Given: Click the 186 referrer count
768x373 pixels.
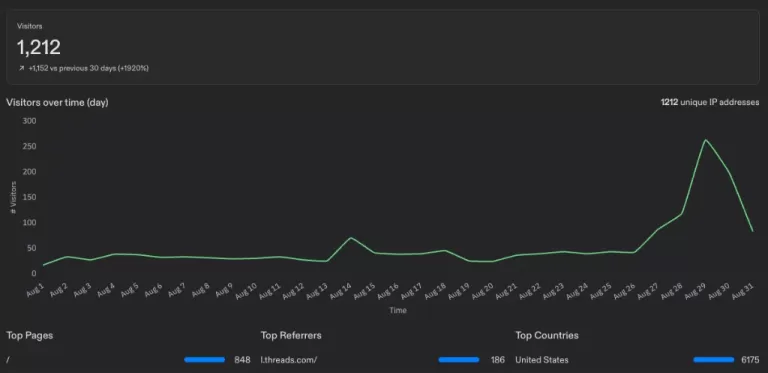Looking at the screenshot, I should pyautogui.click(x=498, y=360).
